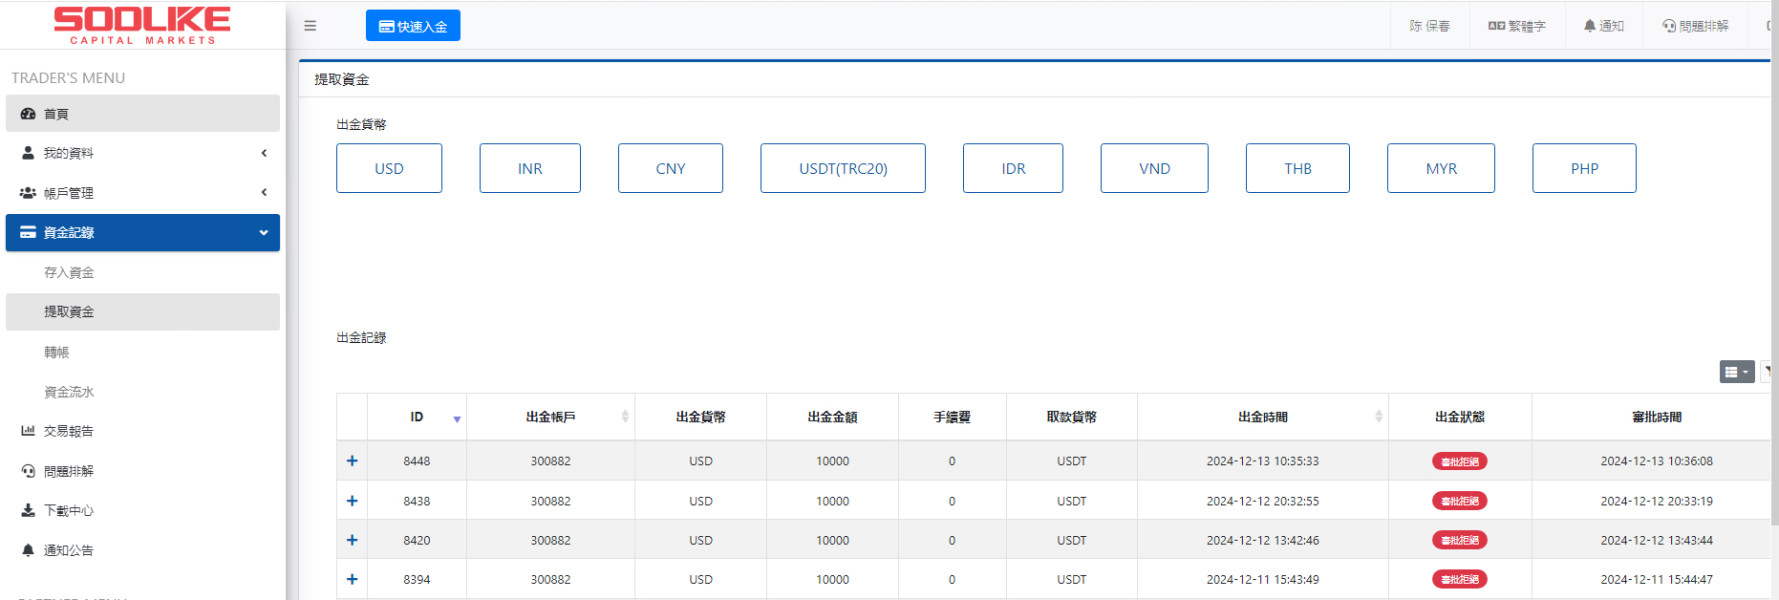Screen dimensions: 1779x600
Task: Select USDT(TRC20) as withdrawal currency
Action: click(842, 168)
